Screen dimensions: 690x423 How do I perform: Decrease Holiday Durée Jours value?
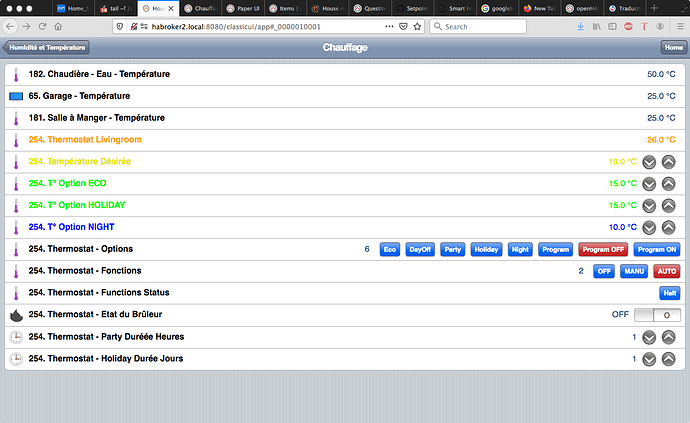(649, 359)
